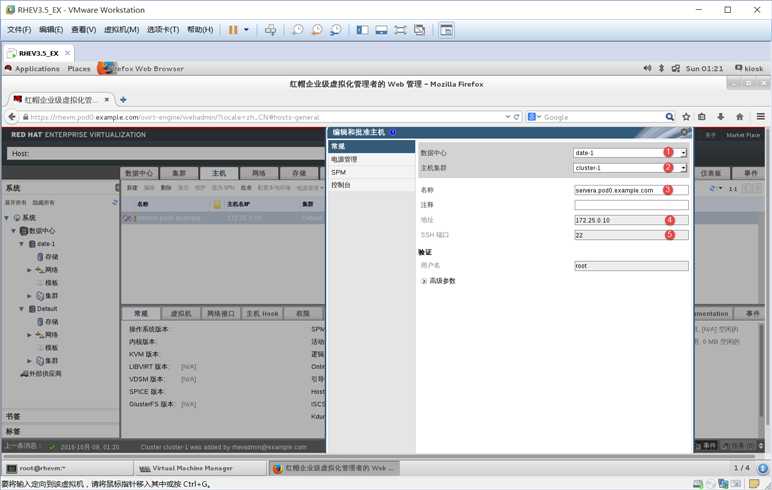Go back in Firefox

[x=12, y=117]
